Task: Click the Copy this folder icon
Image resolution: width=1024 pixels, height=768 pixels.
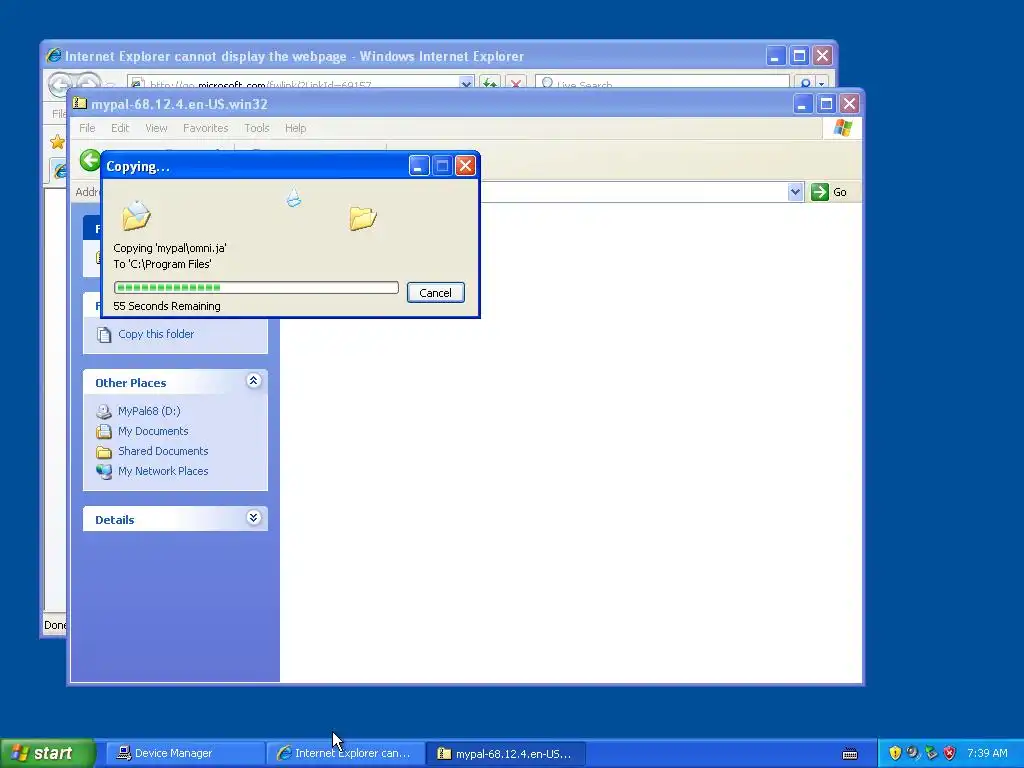Action: click(104, 334)
